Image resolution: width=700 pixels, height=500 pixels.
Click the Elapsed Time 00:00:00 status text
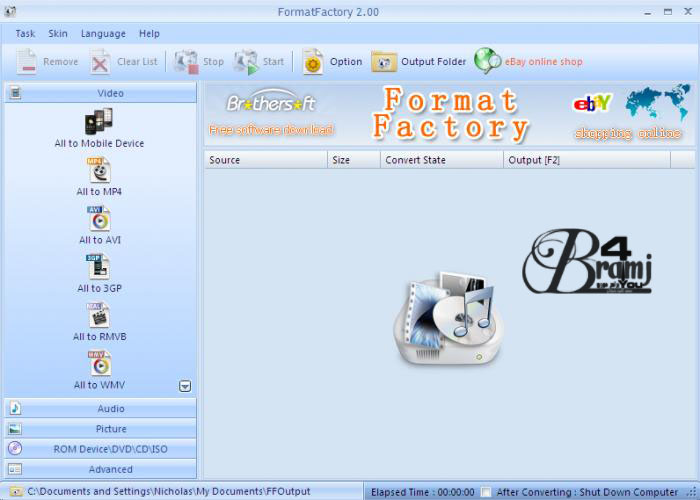point(423,492)
